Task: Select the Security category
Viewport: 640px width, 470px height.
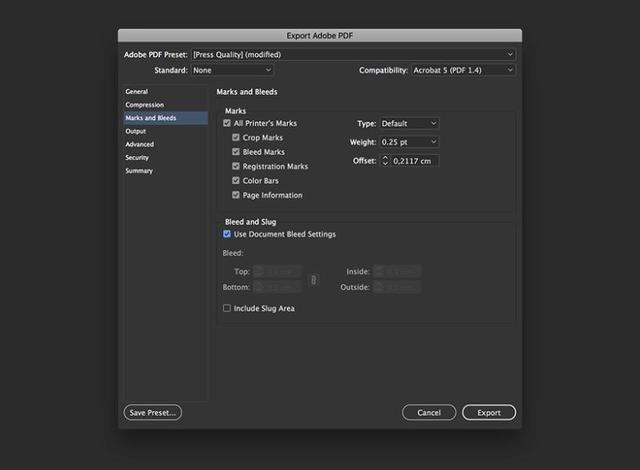Action: [166, 157]
